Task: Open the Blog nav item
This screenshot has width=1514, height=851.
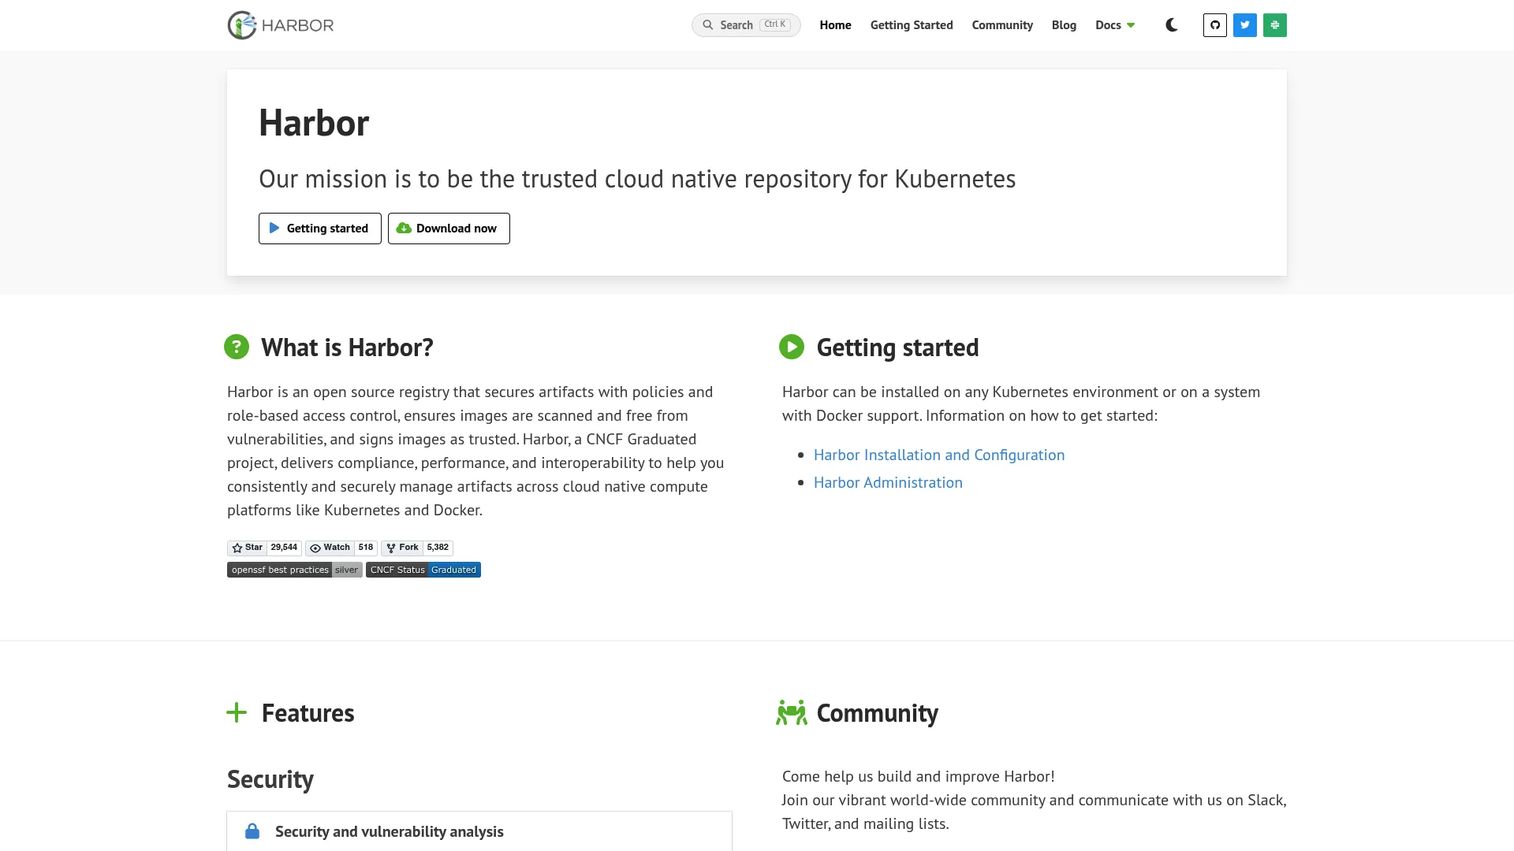Action: coord(1064,25)
